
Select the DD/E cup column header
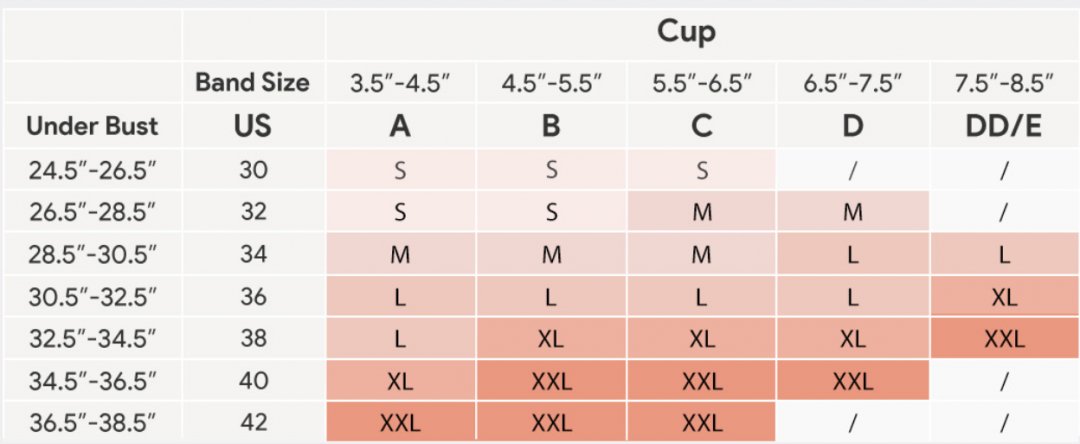click(1003, 127)
